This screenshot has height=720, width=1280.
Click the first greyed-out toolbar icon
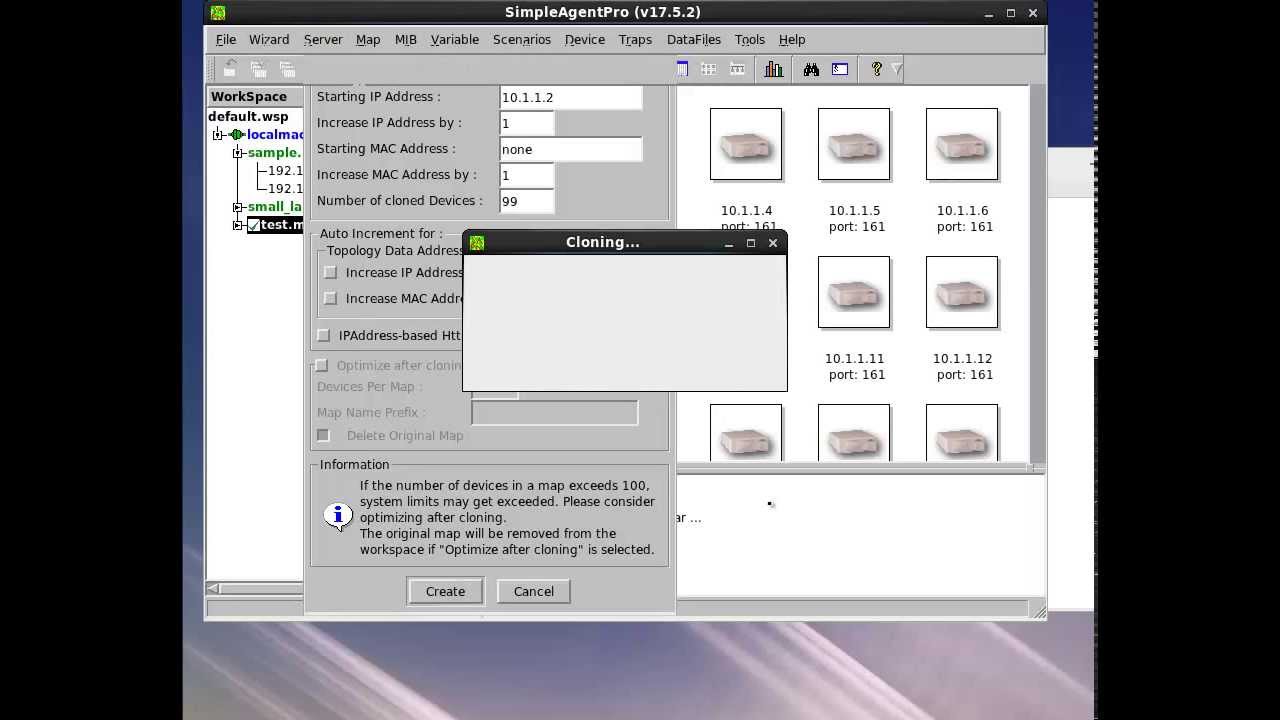230,69
